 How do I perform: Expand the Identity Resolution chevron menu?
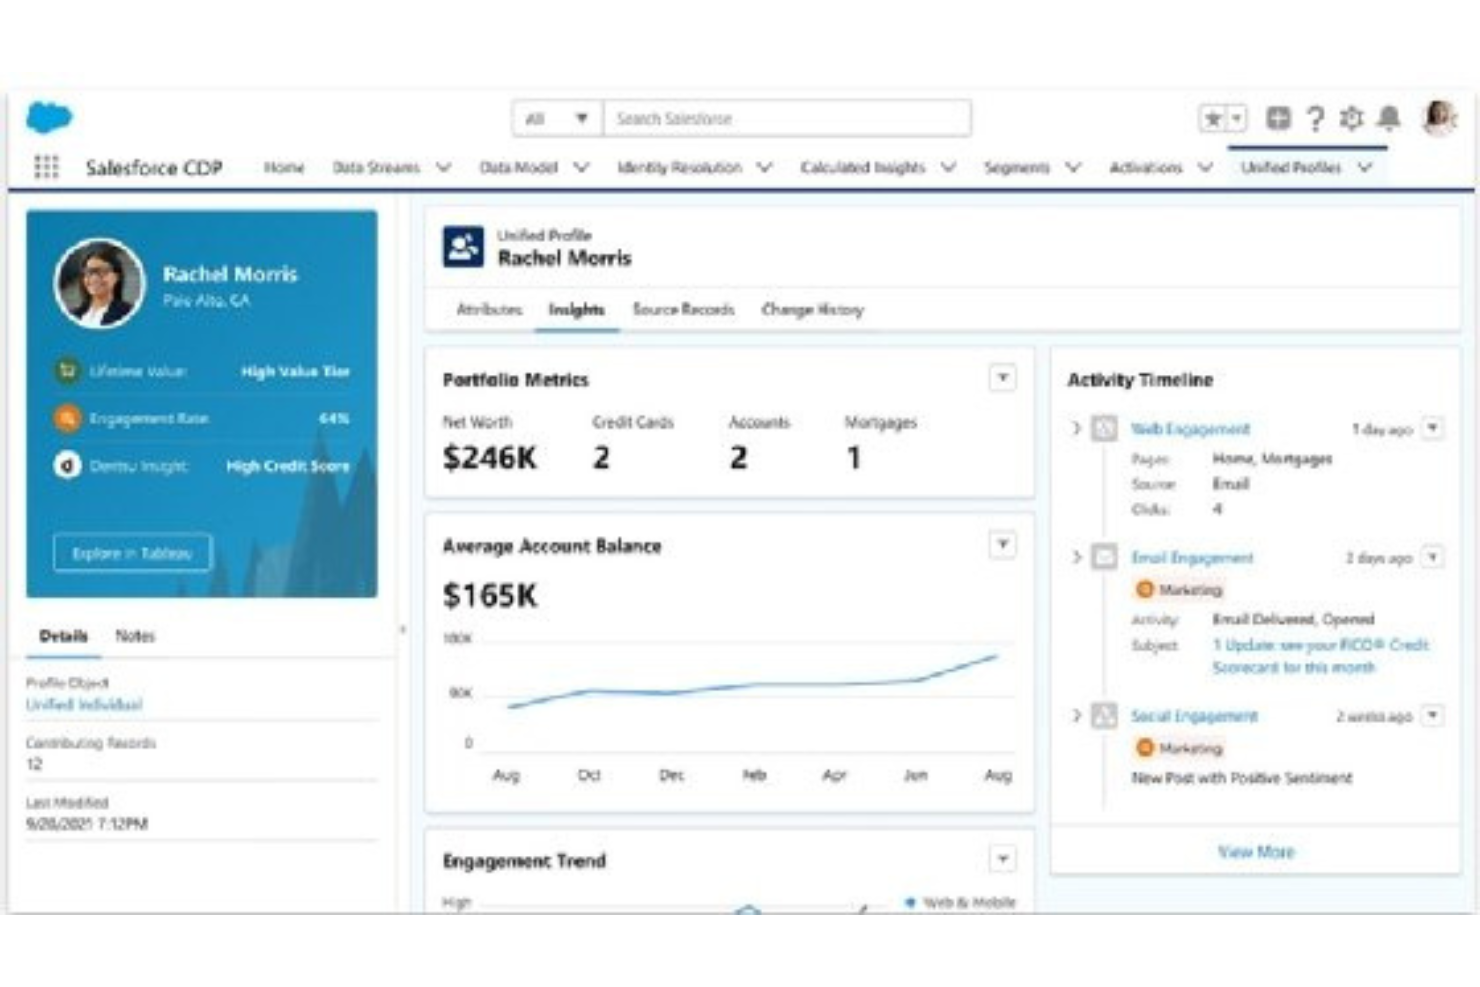(765, 168)
